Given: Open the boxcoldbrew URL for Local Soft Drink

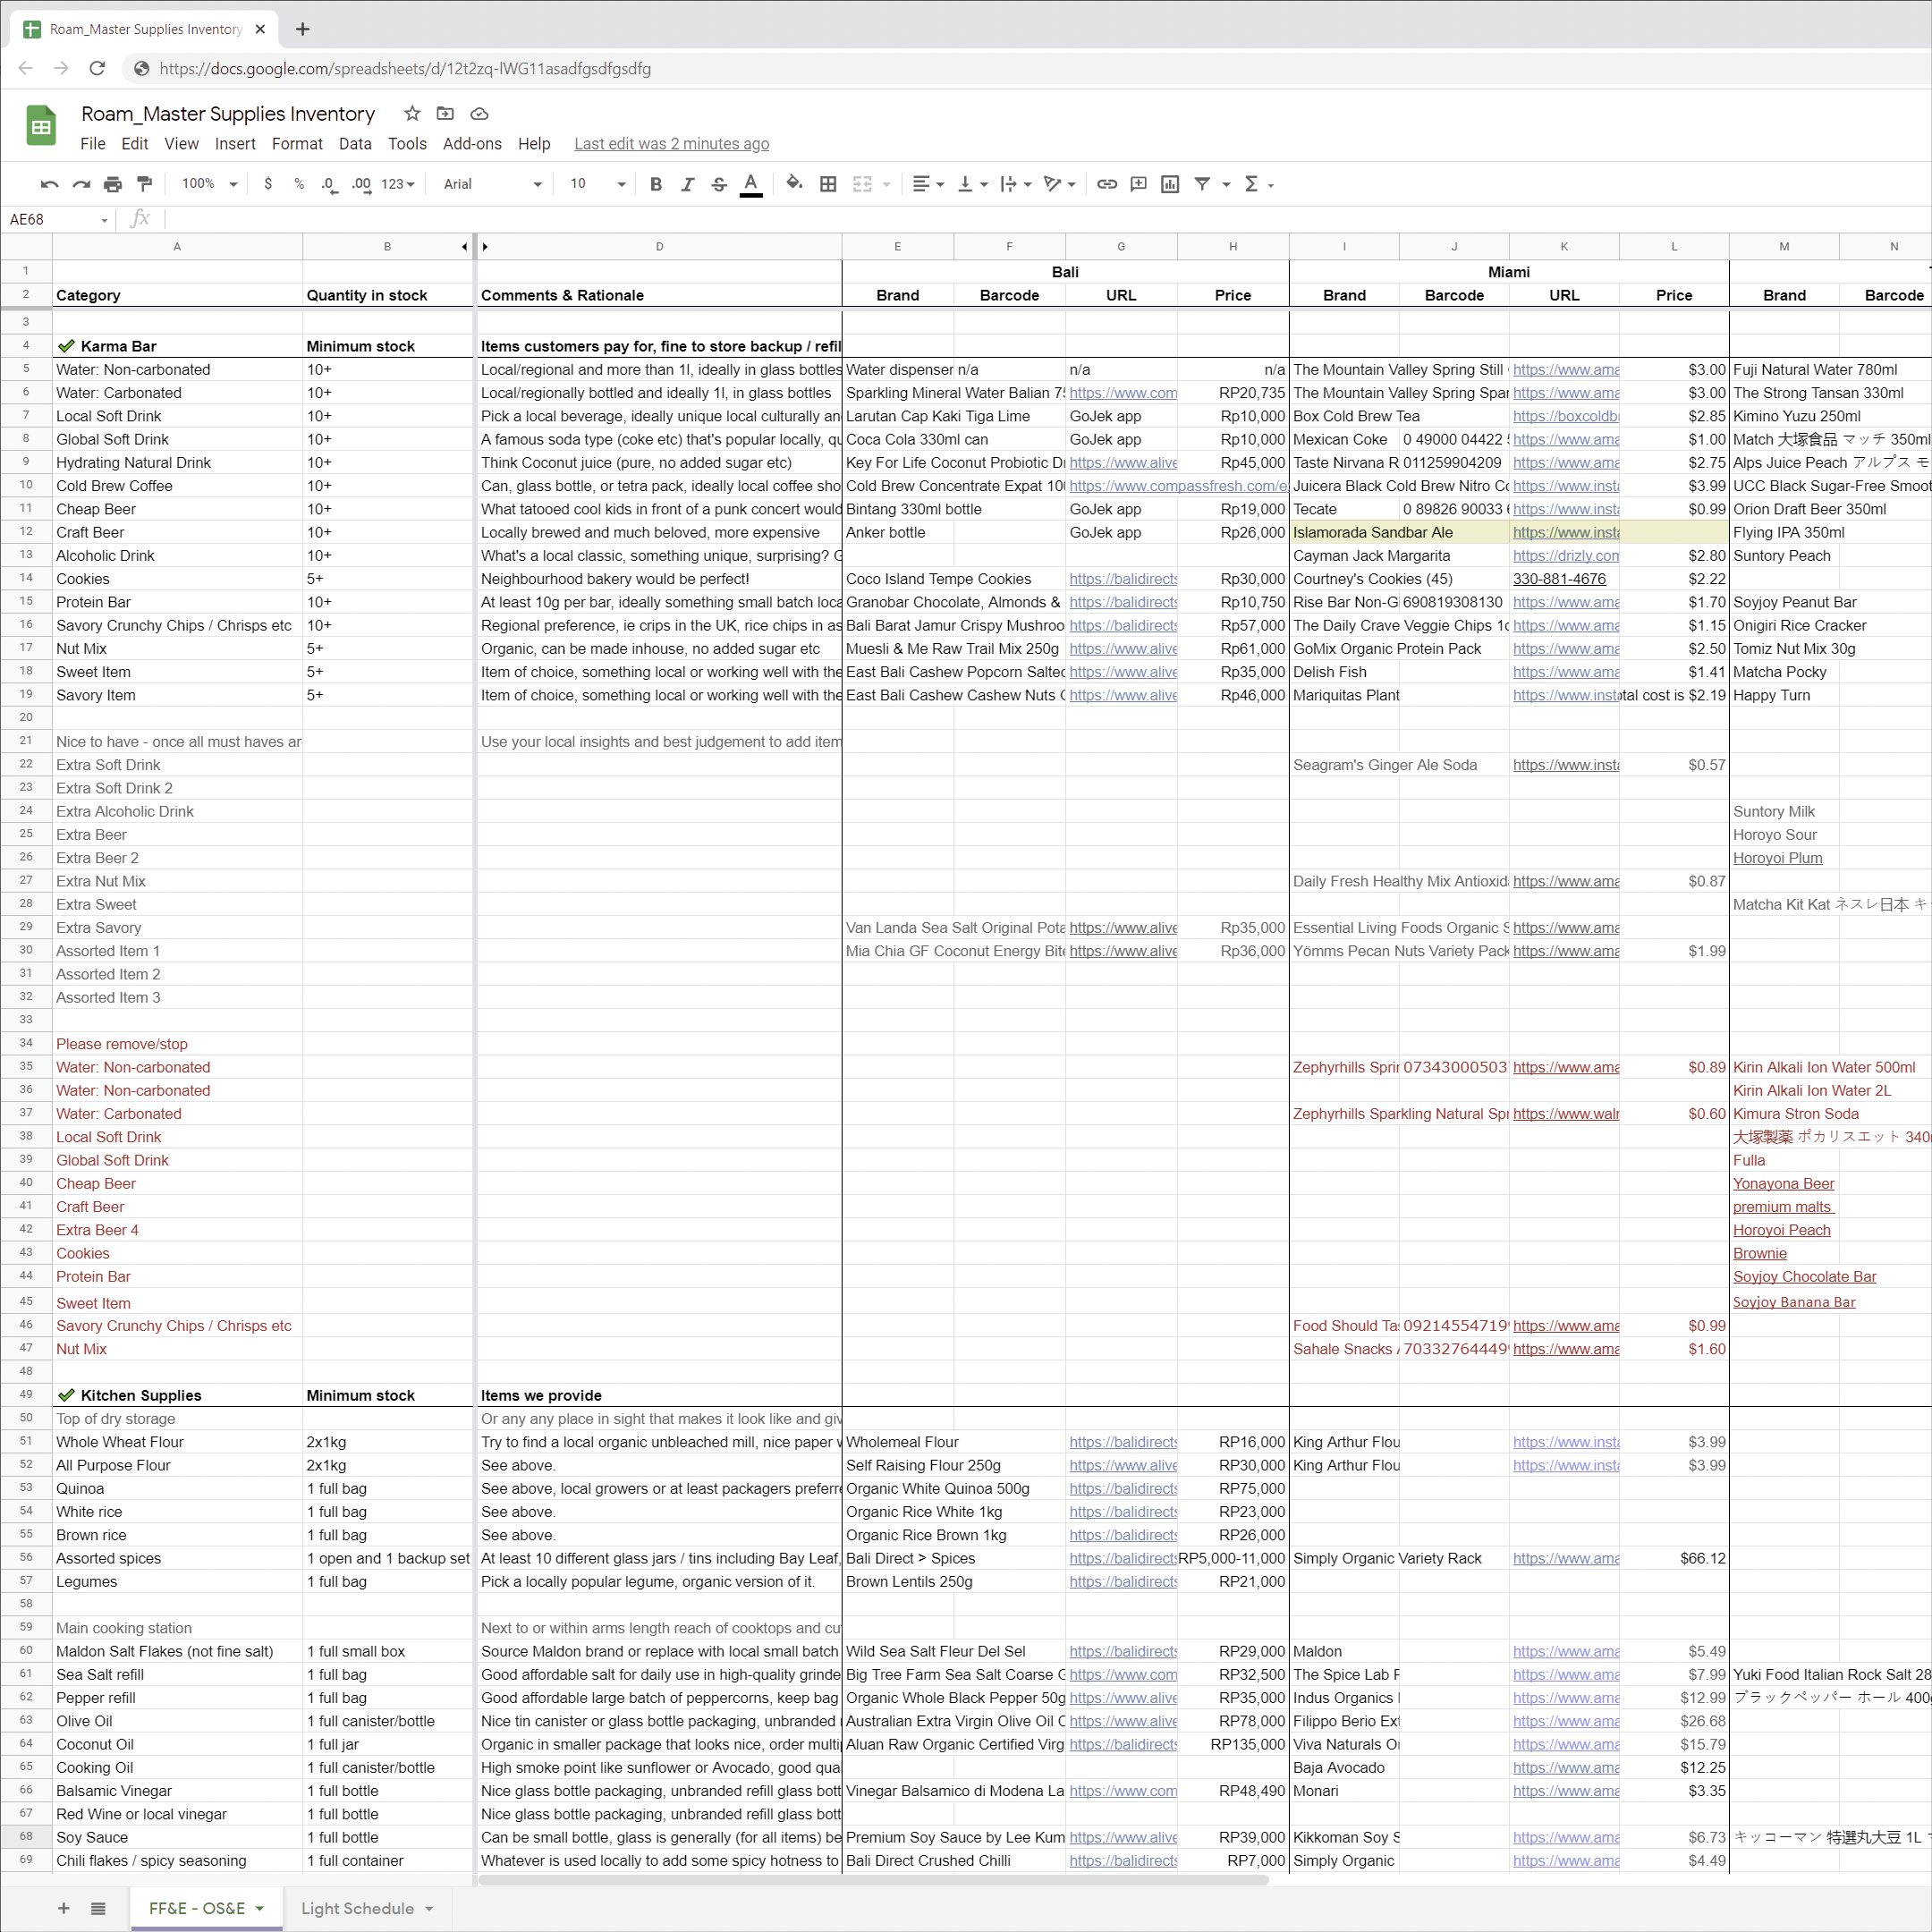Looking at the screenshot, I should (x=1565, y=416).
